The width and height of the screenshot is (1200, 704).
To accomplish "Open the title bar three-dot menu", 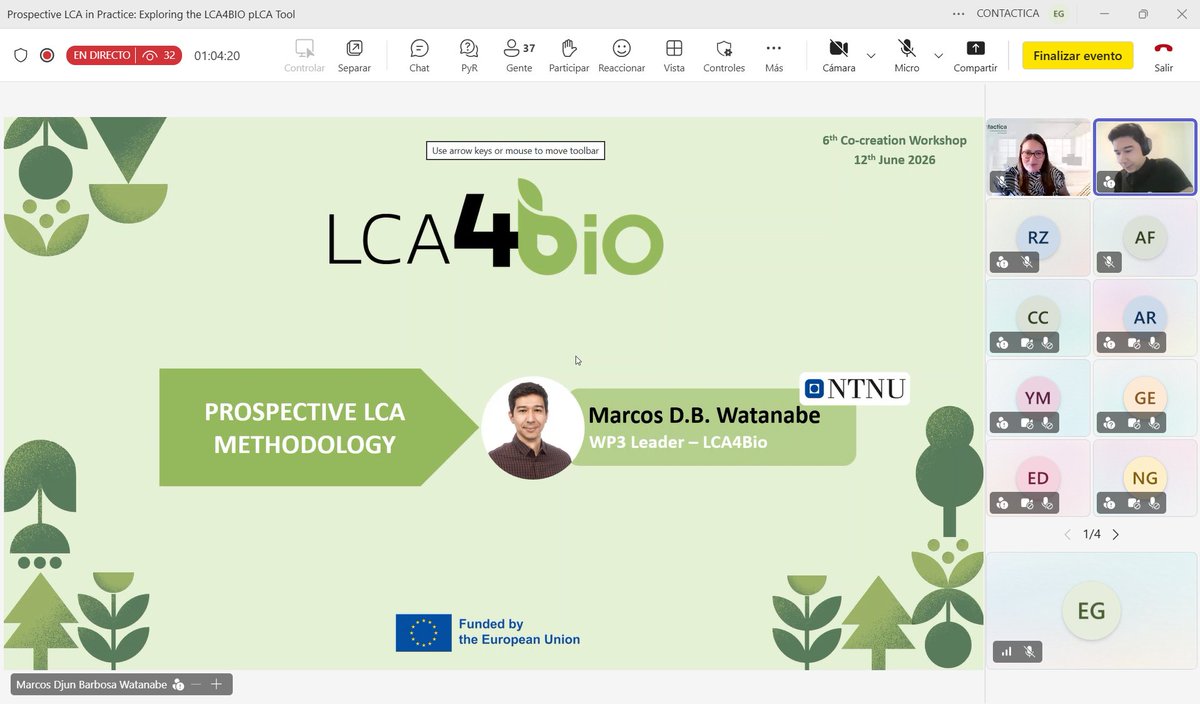I will [959, 14].
